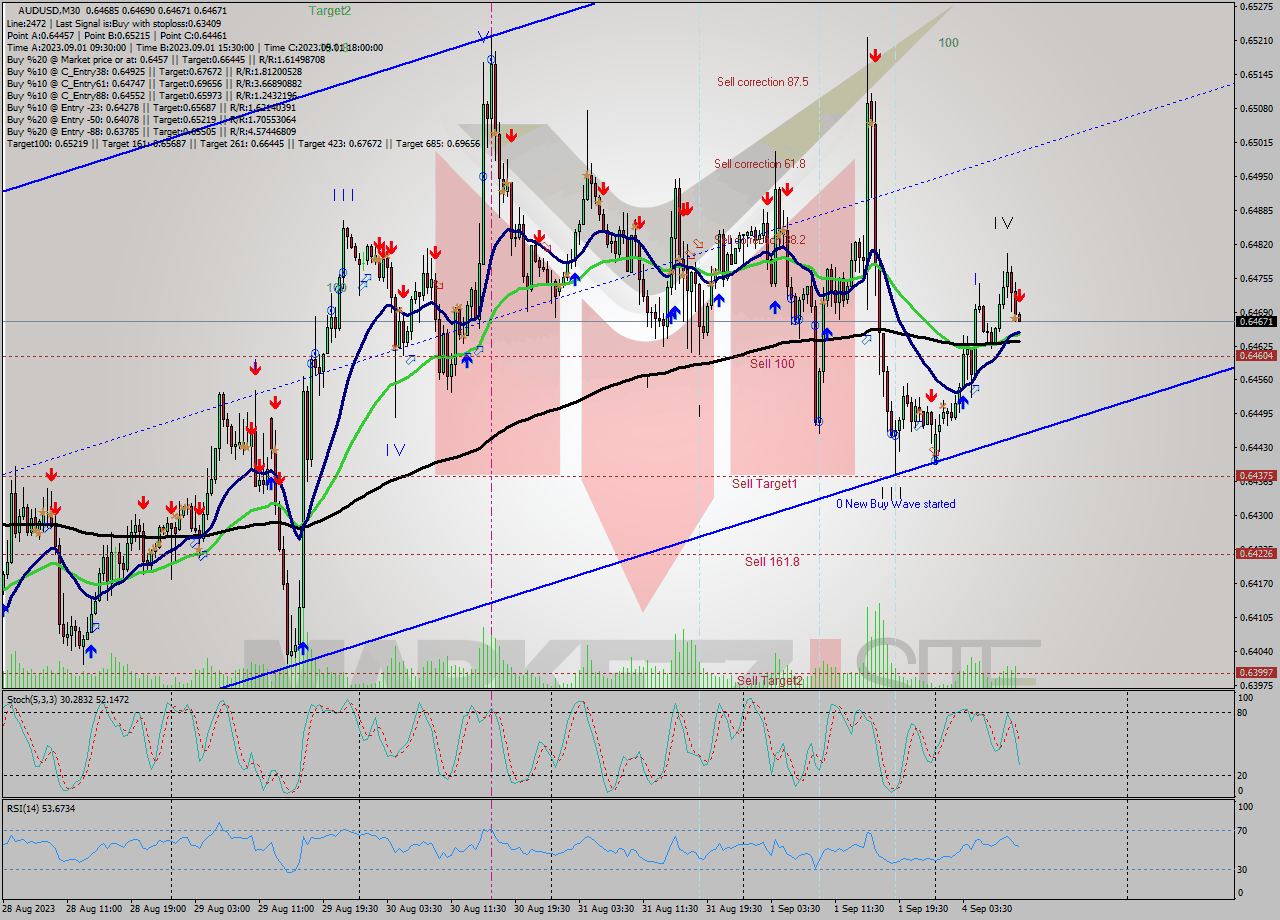
Task: Click the red 0.64604 price level tag
Action: pyautogui.click(x=1256, y=355)
